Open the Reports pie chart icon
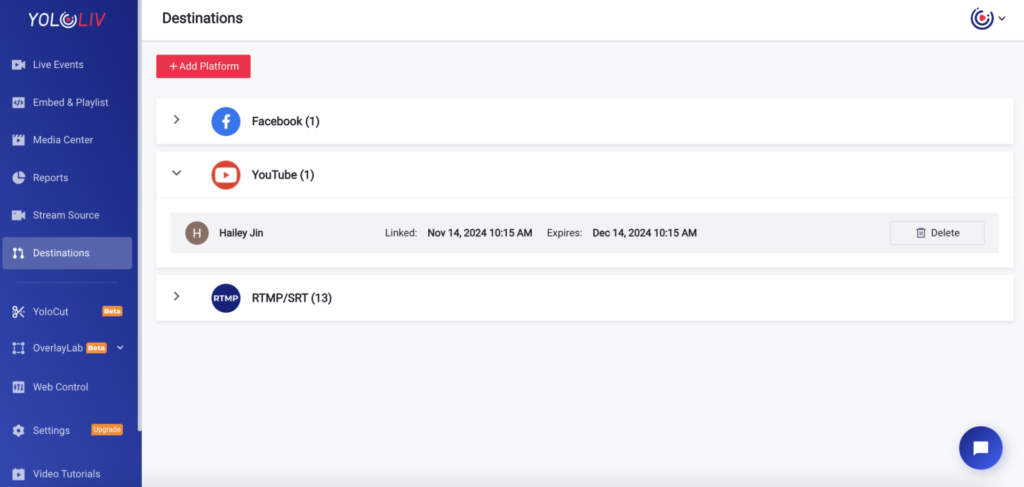The height and width of the screenshot is (487, 1024). 18,178
